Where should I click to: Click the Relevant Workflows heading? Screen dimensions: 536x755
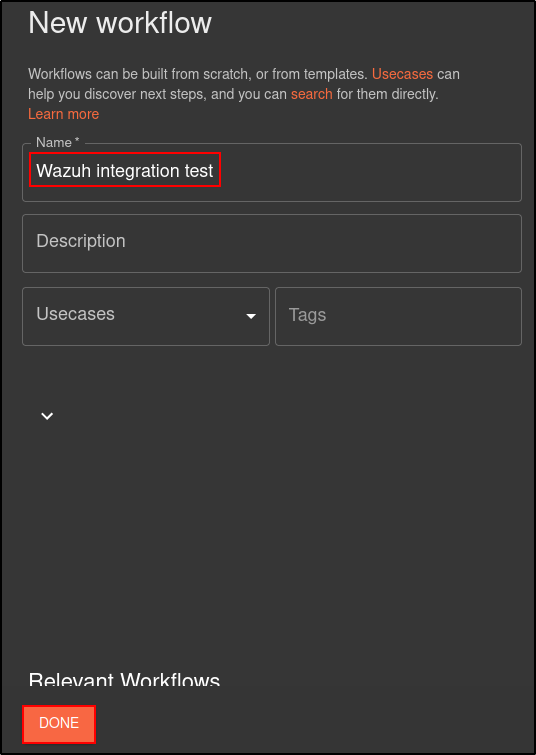[x=124, y=679]
